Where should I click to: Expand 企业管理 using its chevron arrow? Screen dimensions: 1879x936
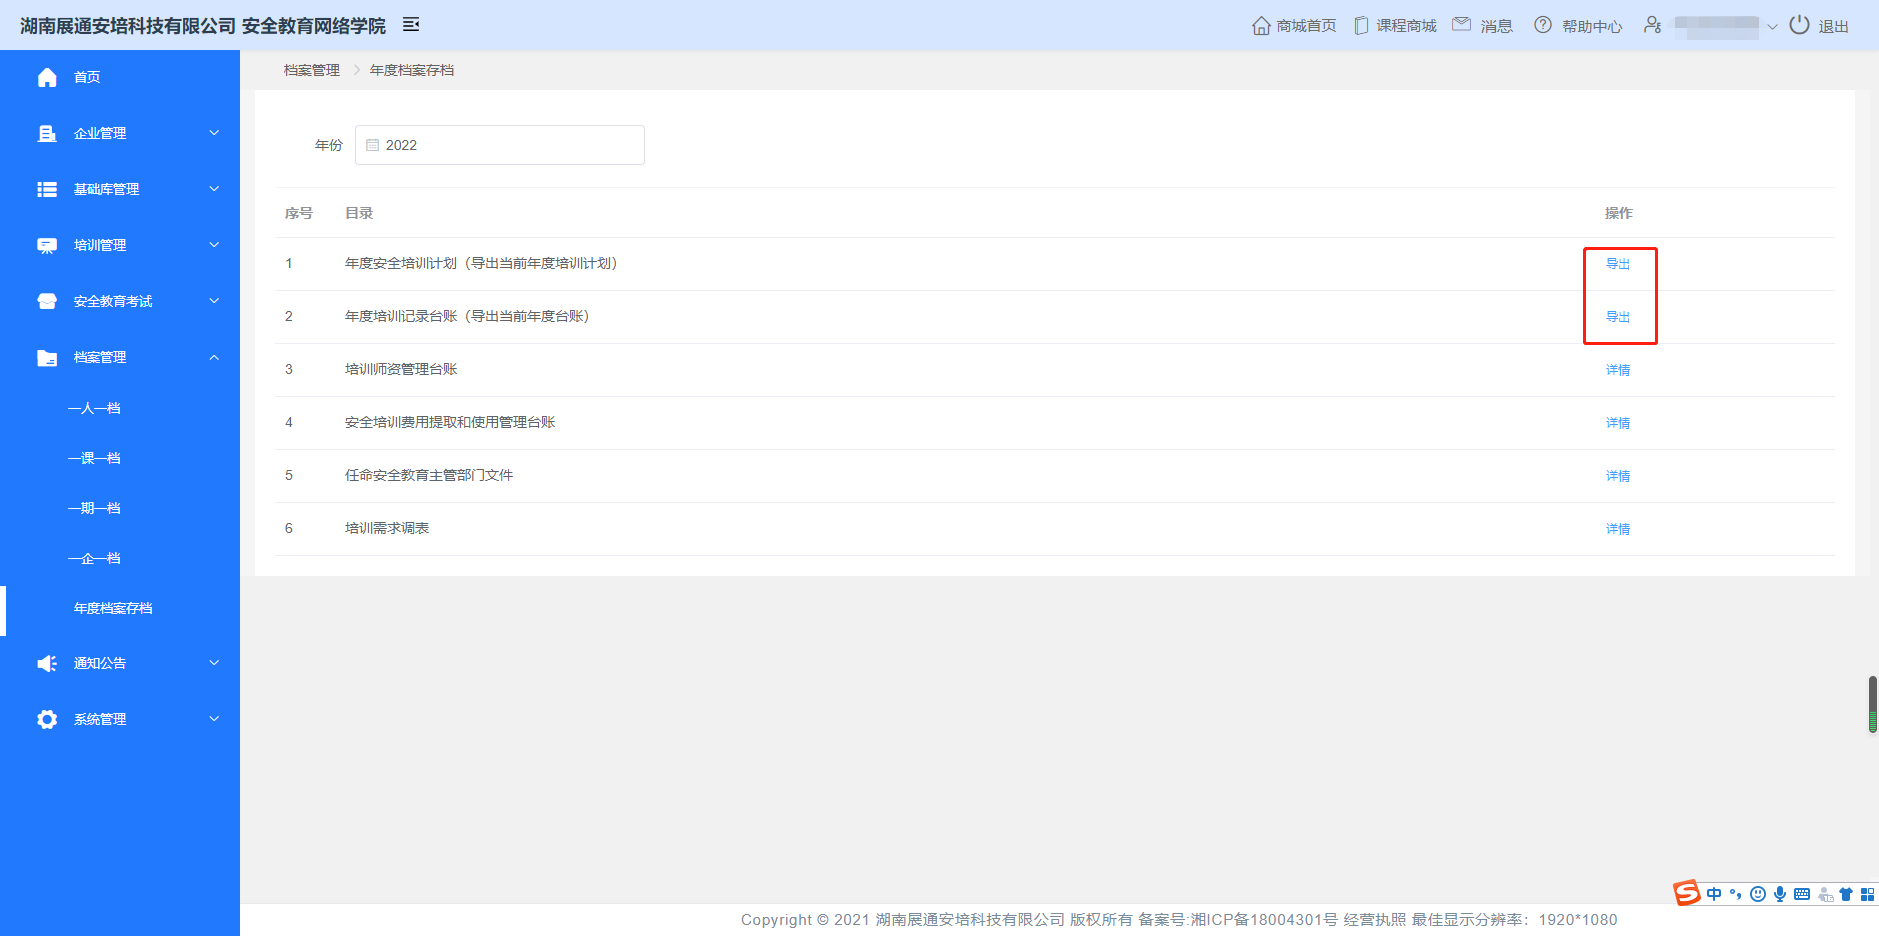[x=214, y=133]
